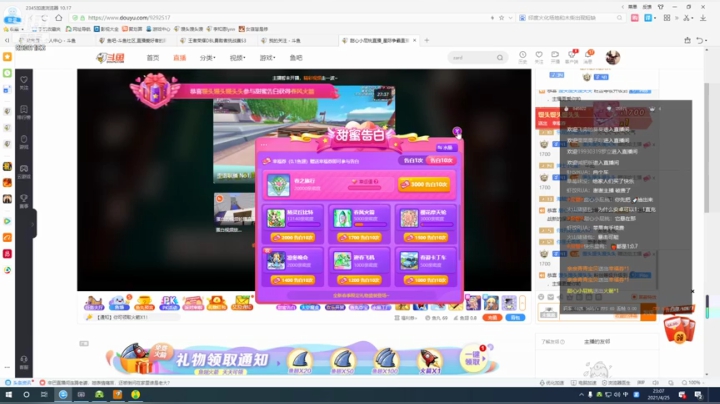720x404 pixels.
Task: Click the 2000 告白10次 button
Action: coord(292,237)
